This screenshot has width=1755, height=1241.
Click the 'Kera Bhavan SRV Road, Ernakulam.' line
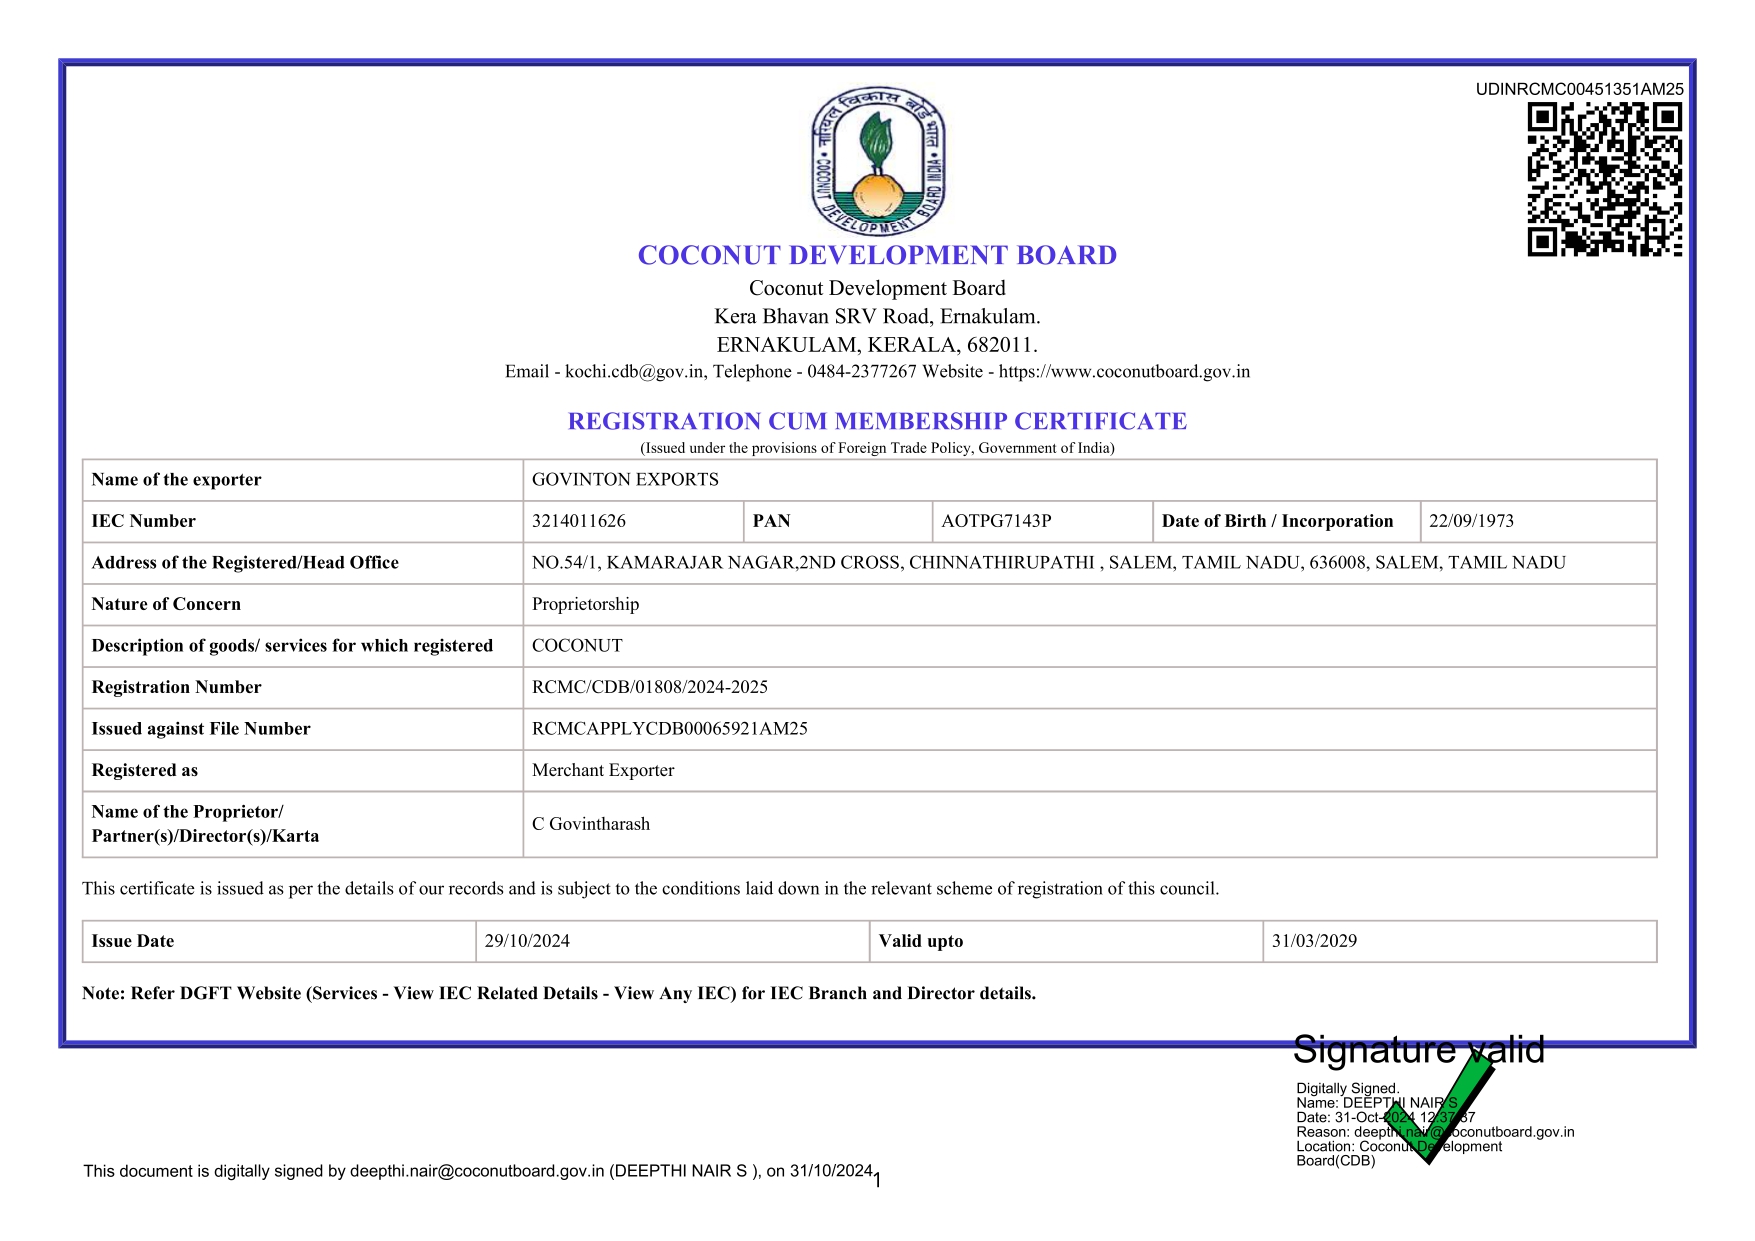click(x=877, y=316)
